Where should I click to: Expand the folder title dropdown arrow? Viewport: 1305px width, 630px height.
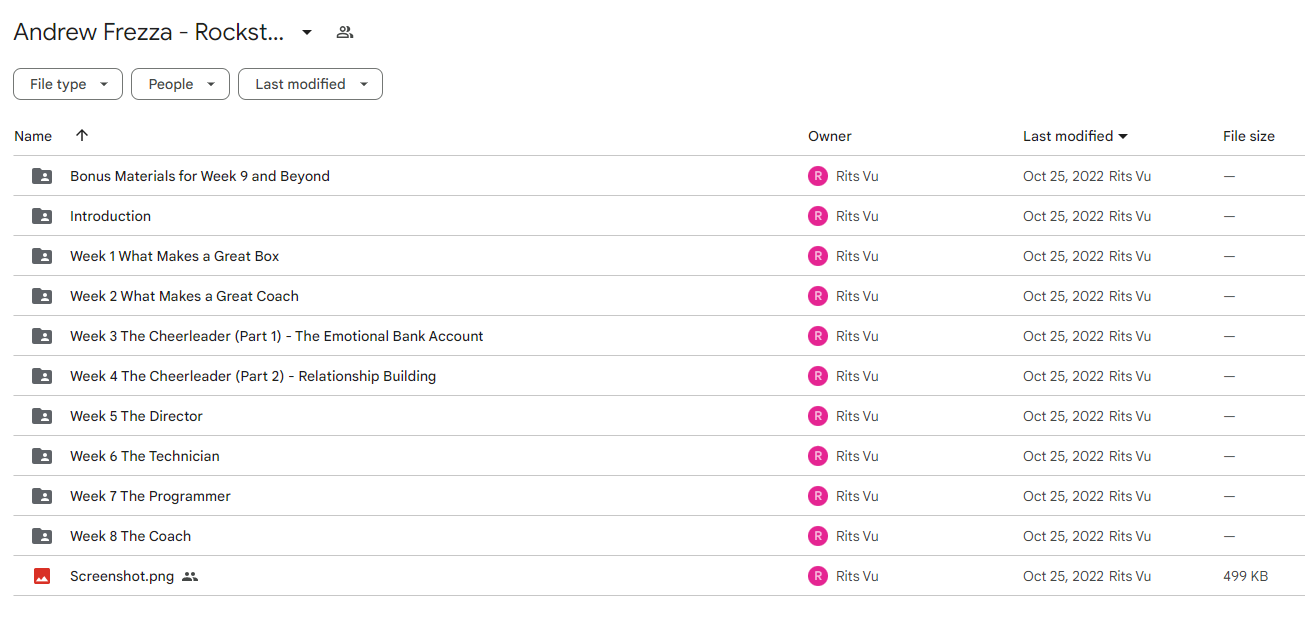307,32
